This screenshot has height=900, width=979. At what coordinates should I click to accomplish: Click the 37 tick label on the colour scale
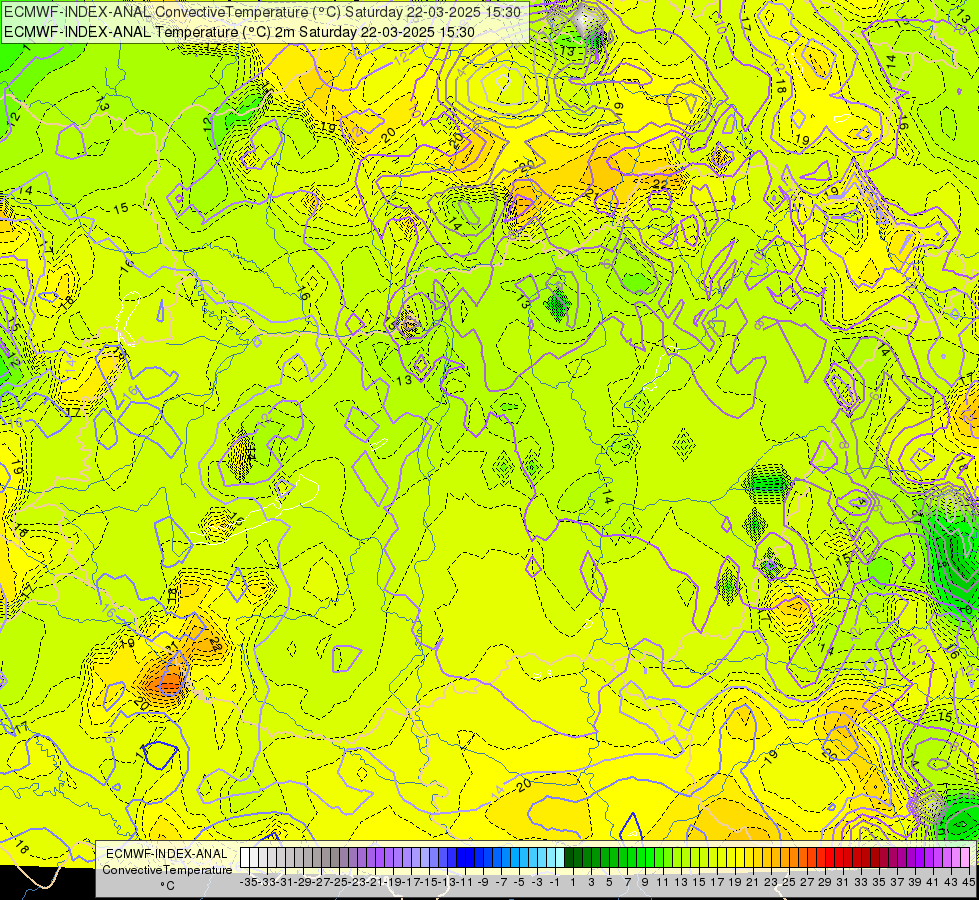(x=897, y=882)
